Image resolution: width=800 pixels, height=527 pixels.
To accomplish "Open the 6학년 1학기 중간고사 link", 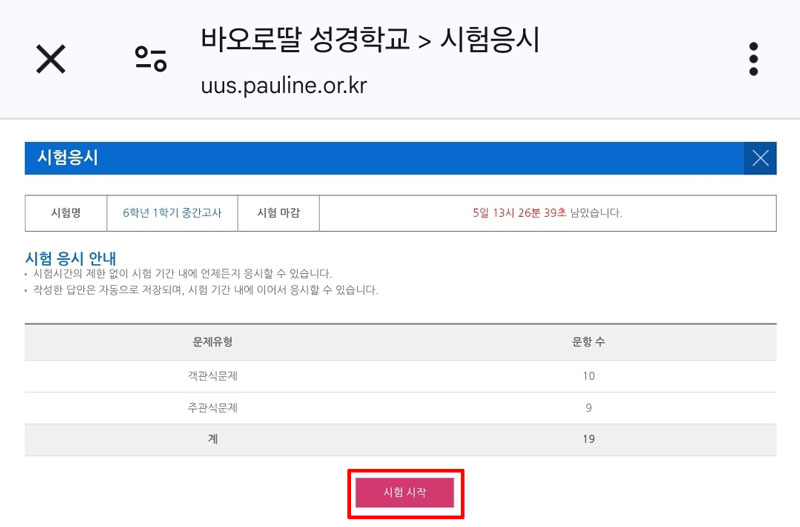I will (172, 213).
